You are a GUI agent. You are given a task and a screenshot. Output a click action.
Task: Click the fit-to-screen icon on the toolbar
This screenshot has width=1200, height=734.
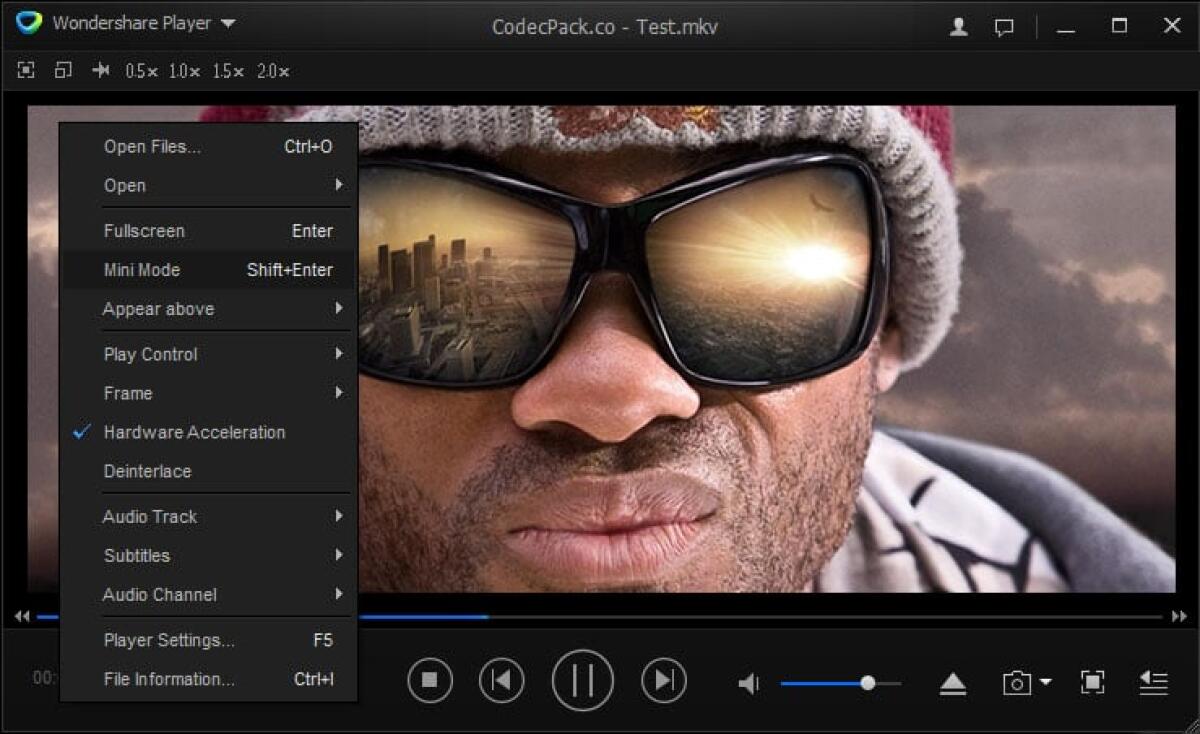click(24, 71)
